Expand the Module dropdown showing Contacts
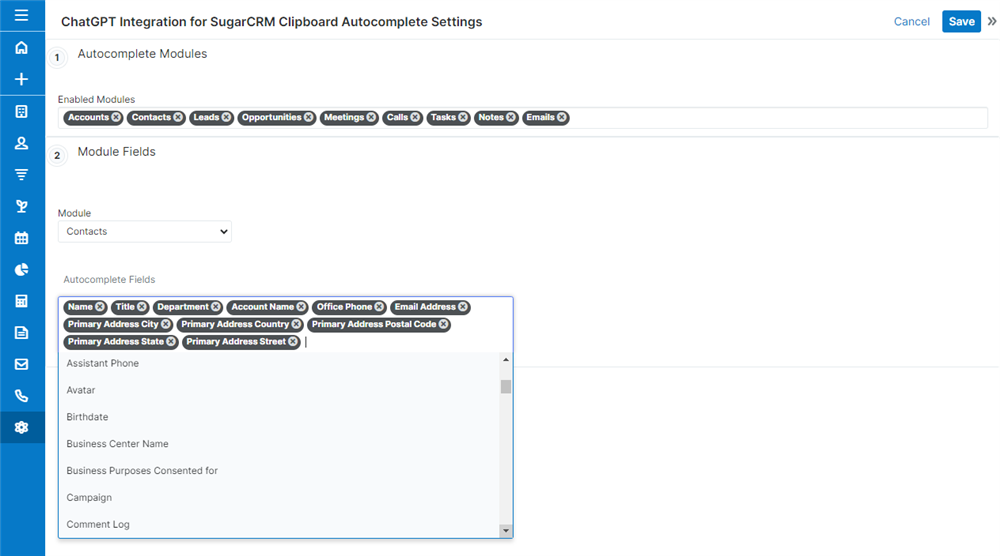Screen dimensions: 1000x556 point(144,232)
